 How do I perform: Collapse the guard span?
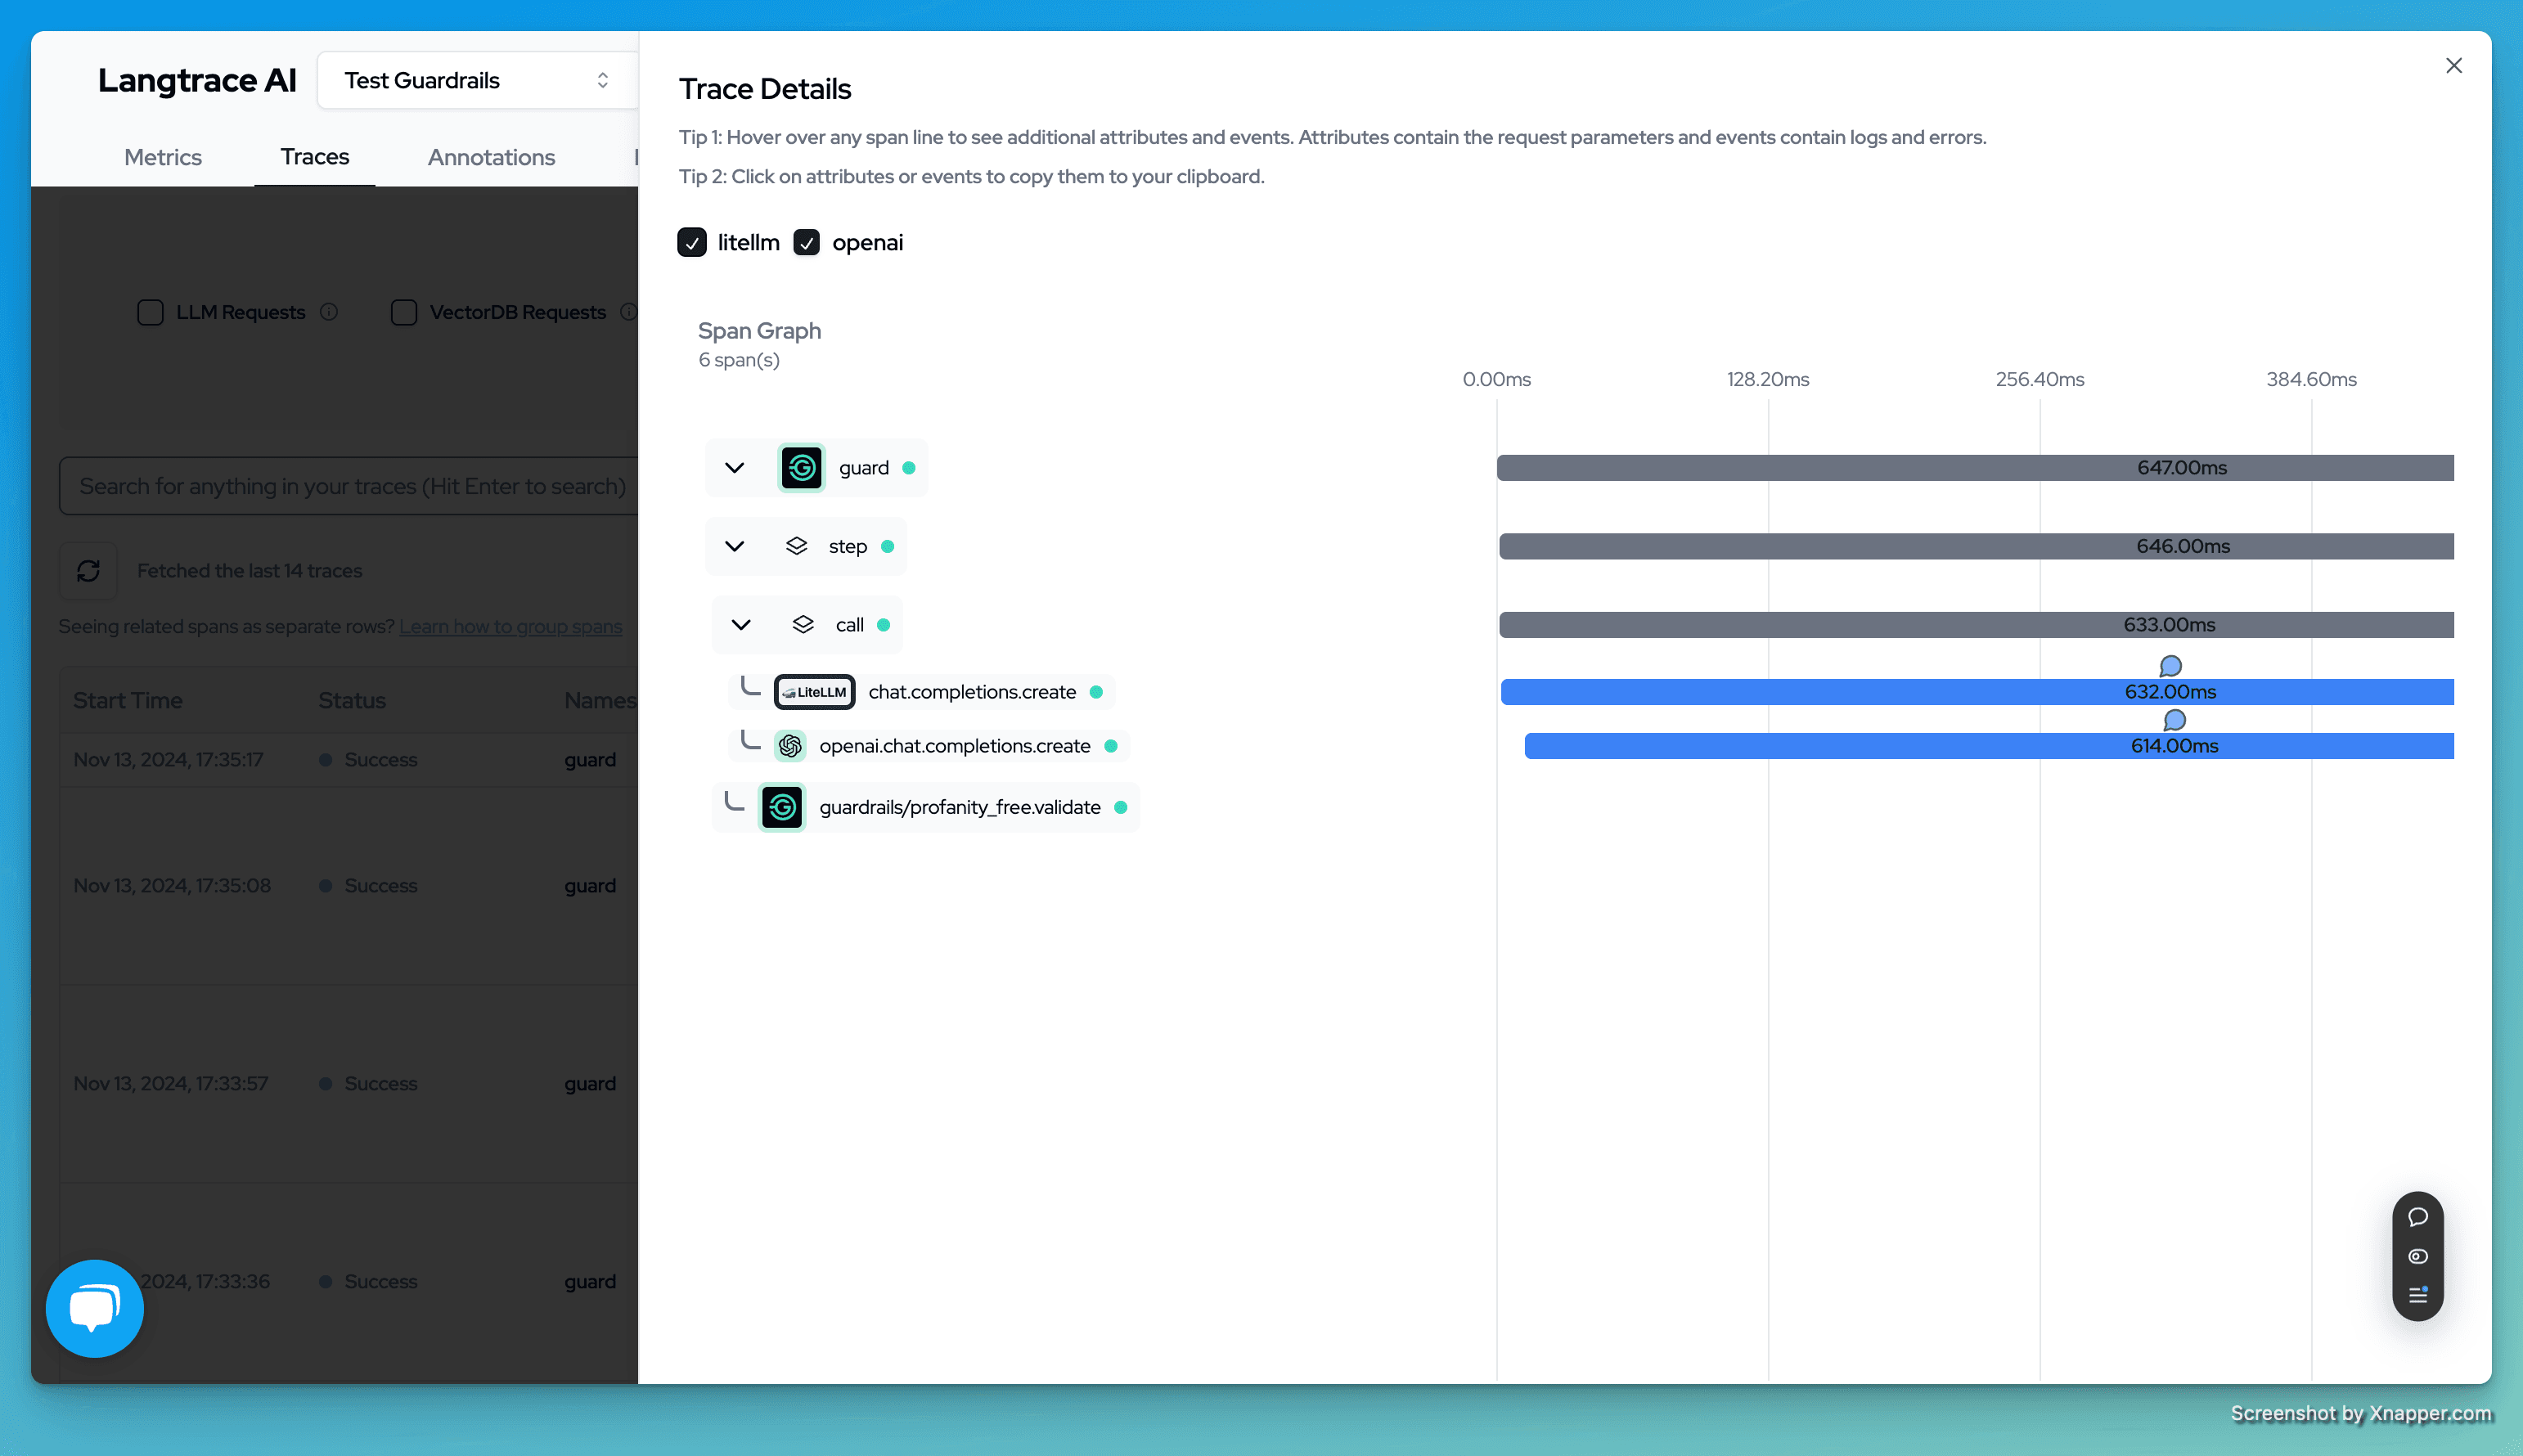[734, 468]
